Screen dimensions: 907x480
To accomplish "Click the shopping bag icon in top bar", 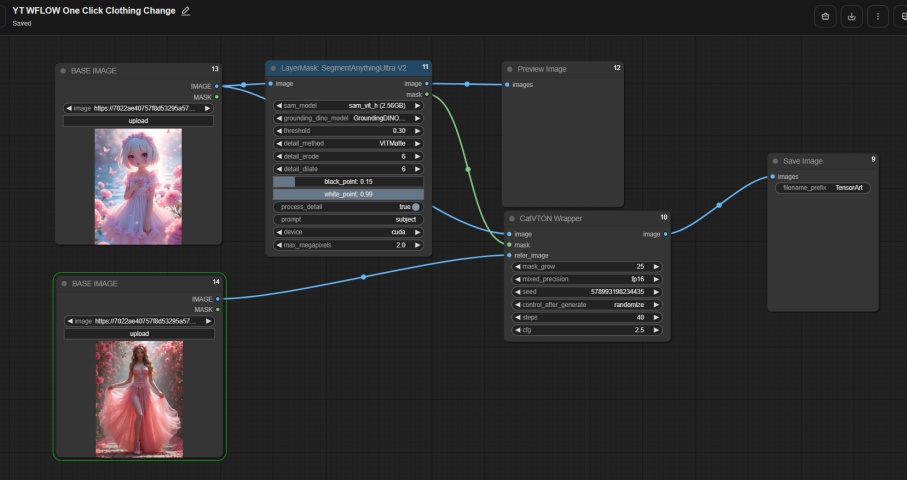I will coord(825,17).
